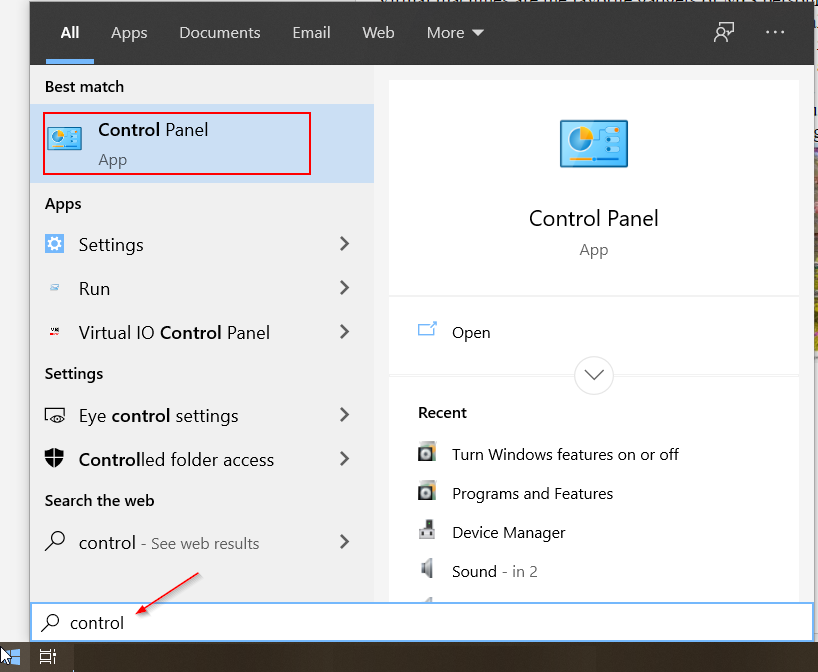Expand Virtual IO Control Panel chevron
This screenshot has width=818, height=672.
point(344,332)
